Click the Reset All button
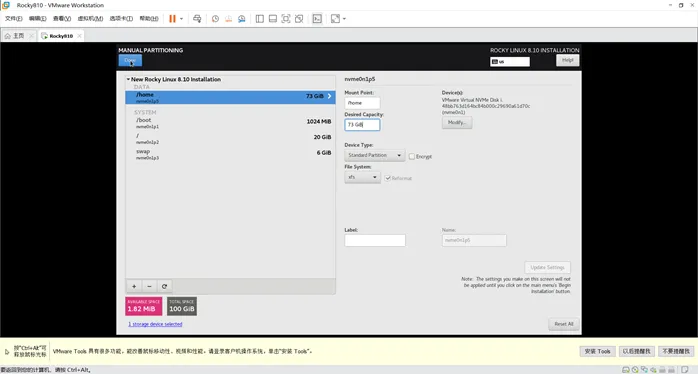The width and height of the screenshot is (698, 374). tap(564, 324)
